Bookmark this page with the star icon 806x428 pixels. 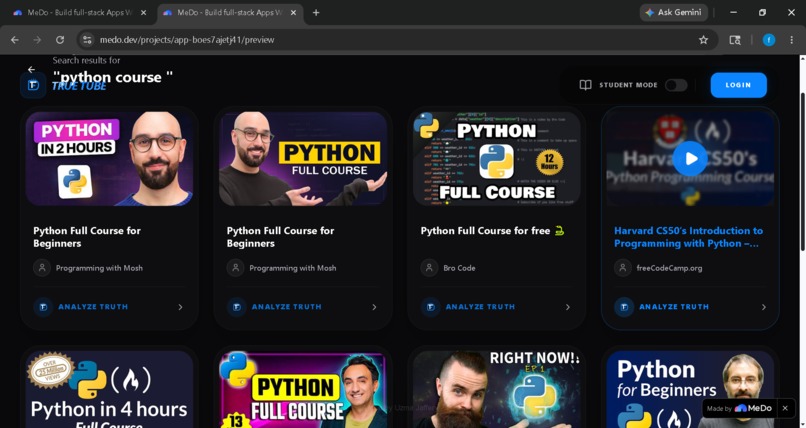click(703, 40)
